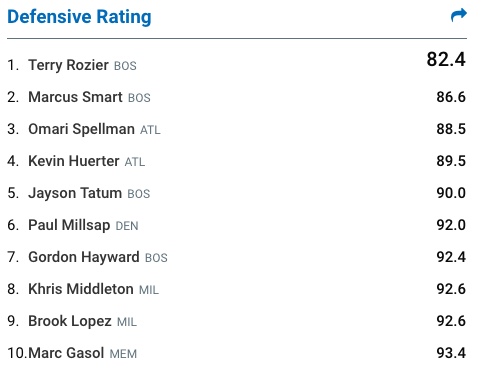This screenshot has width=483, height=370.
Task: Click the 82.4 rating value
Action: [x=446, y=60]
